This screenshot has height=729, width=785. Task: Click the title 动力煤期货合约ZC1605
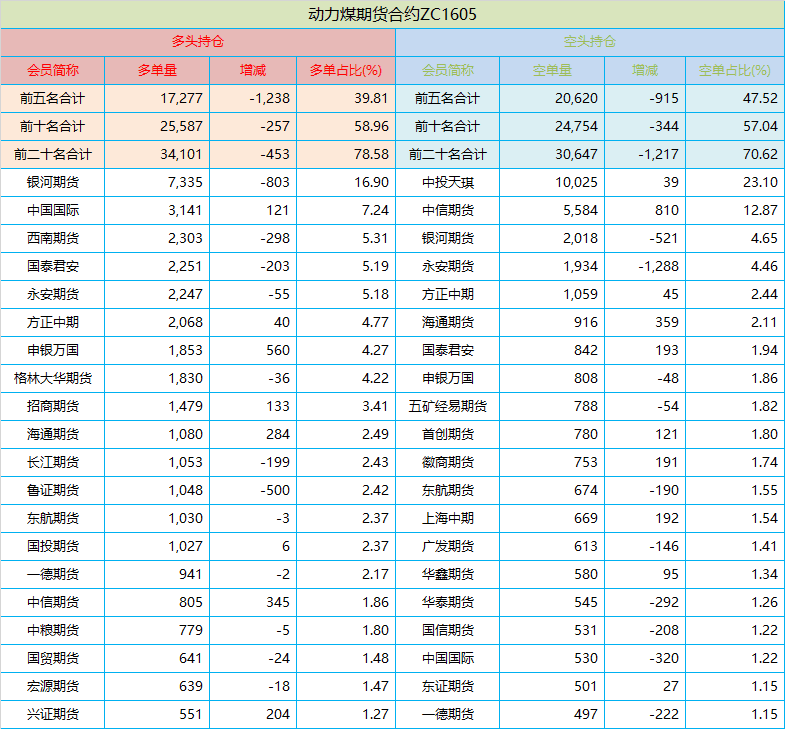pyautogui.click(x=392, y=14)
